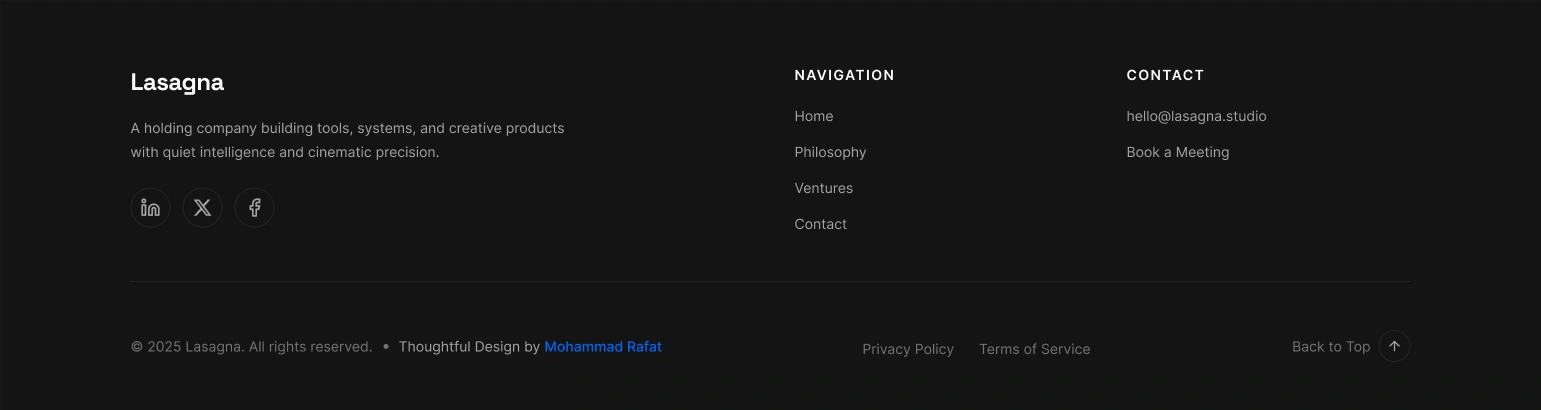Click the CONTACT column heading
1541x410 pixels.
[1165, 75]
